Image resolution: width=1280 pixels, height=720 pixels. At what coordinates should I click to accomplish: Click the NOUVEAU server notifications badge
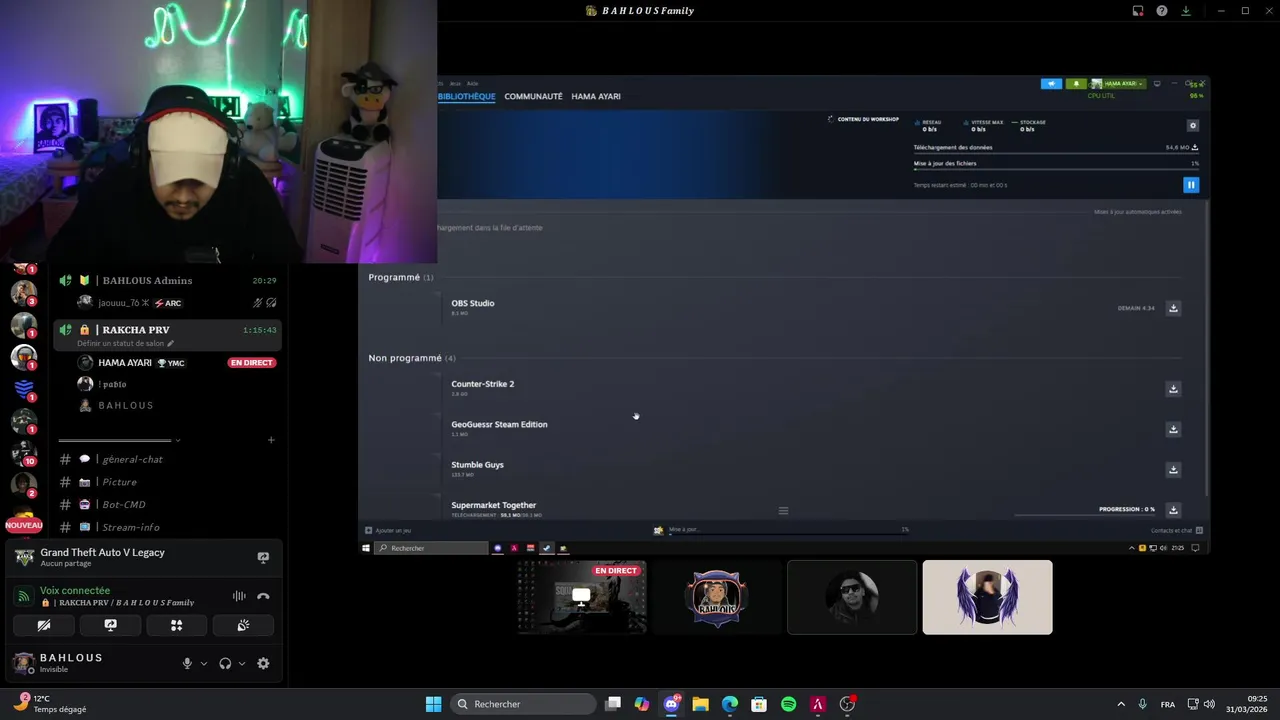[24, 525]
